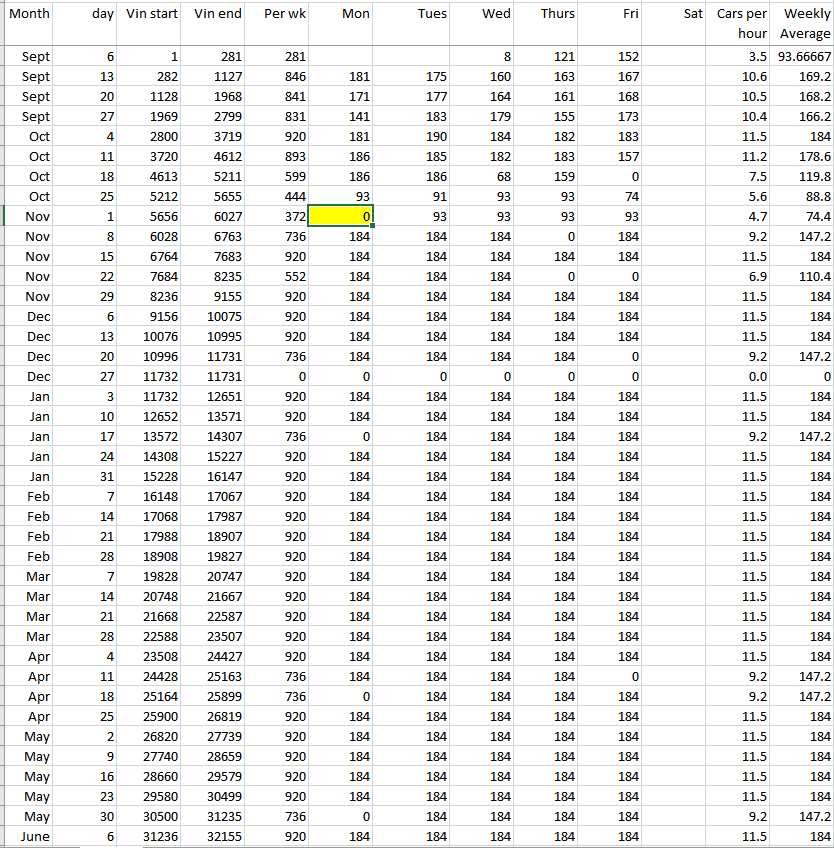This screenshot has width=834, height=848.
Task: Select the yellow highlighted Mon cell
Action: click(340, 217)
